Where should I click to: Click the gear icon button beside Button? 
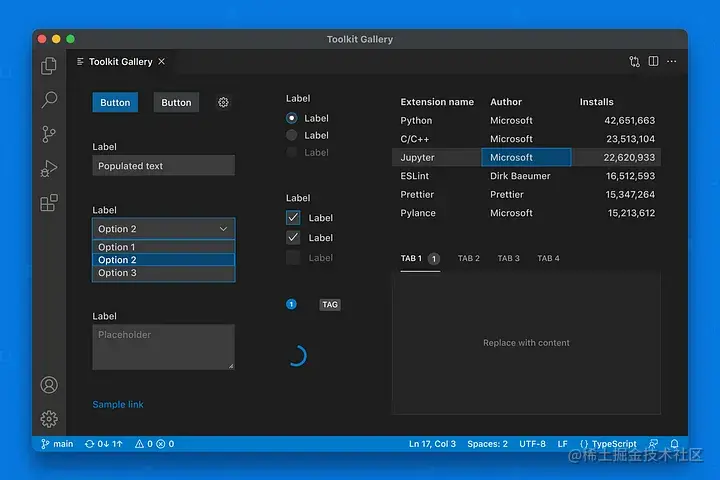coord(223,102)
